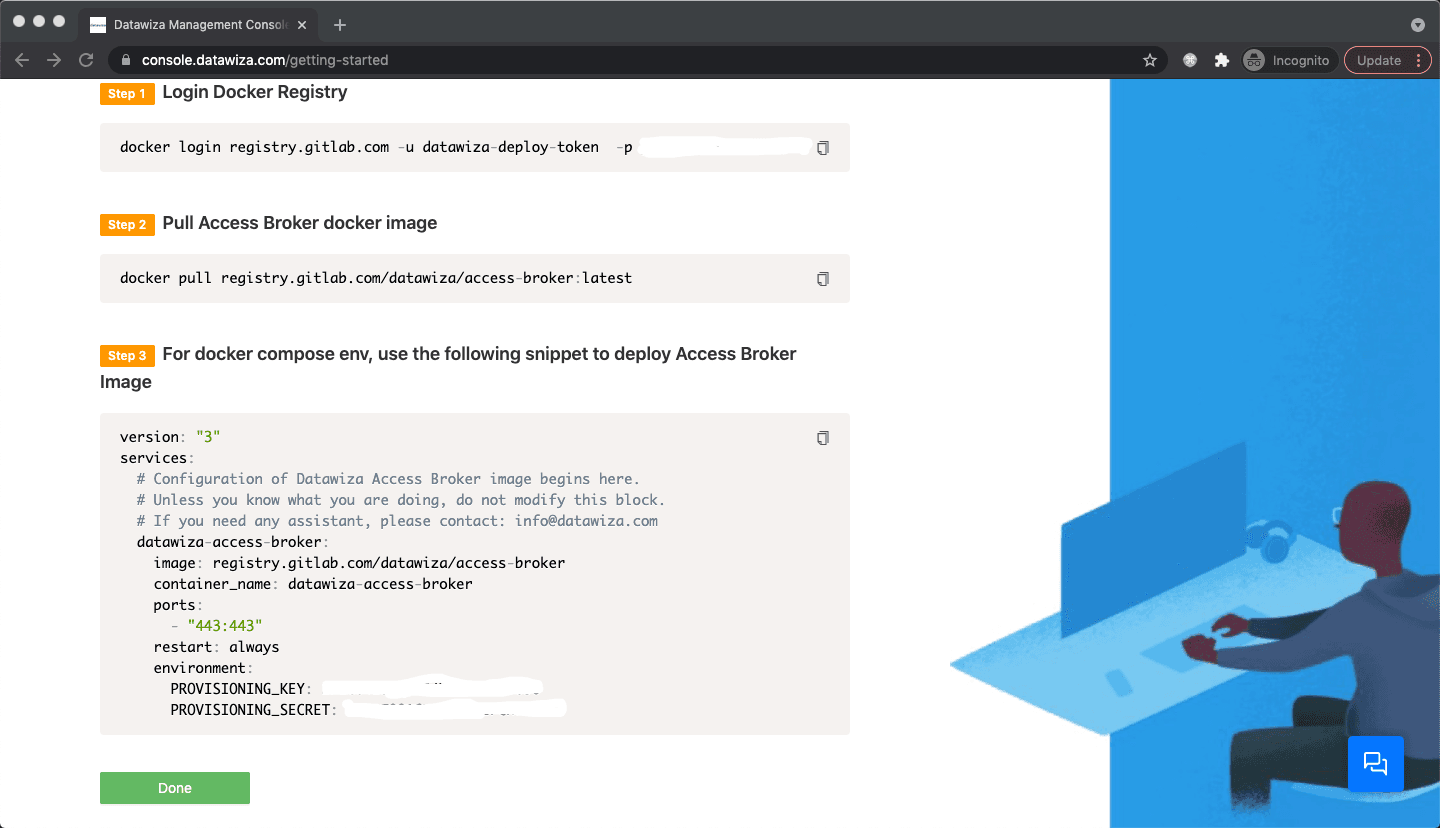Viewport: 1440px width, 828px height.
Task: Click the docker pull command text
Action: click(x=376, y=278)
